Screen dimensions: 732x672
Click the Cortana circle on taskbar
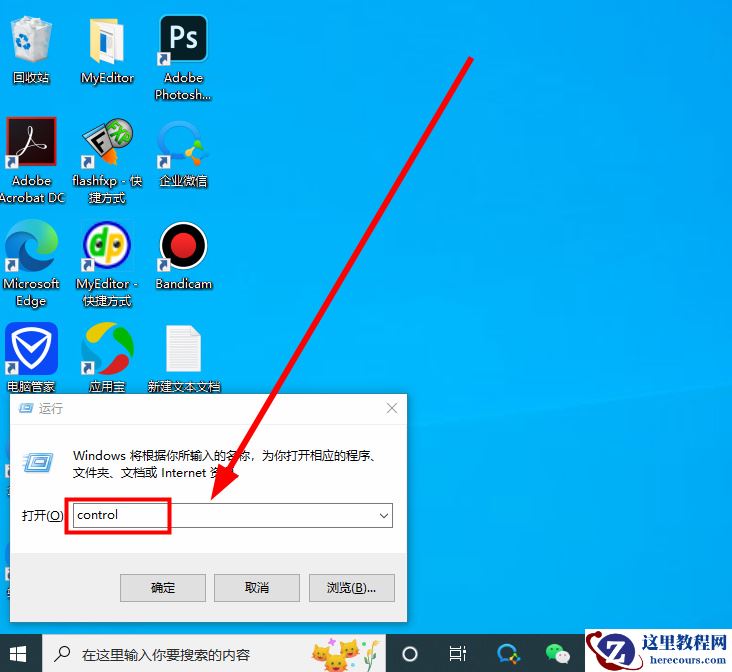pos(409,654)
